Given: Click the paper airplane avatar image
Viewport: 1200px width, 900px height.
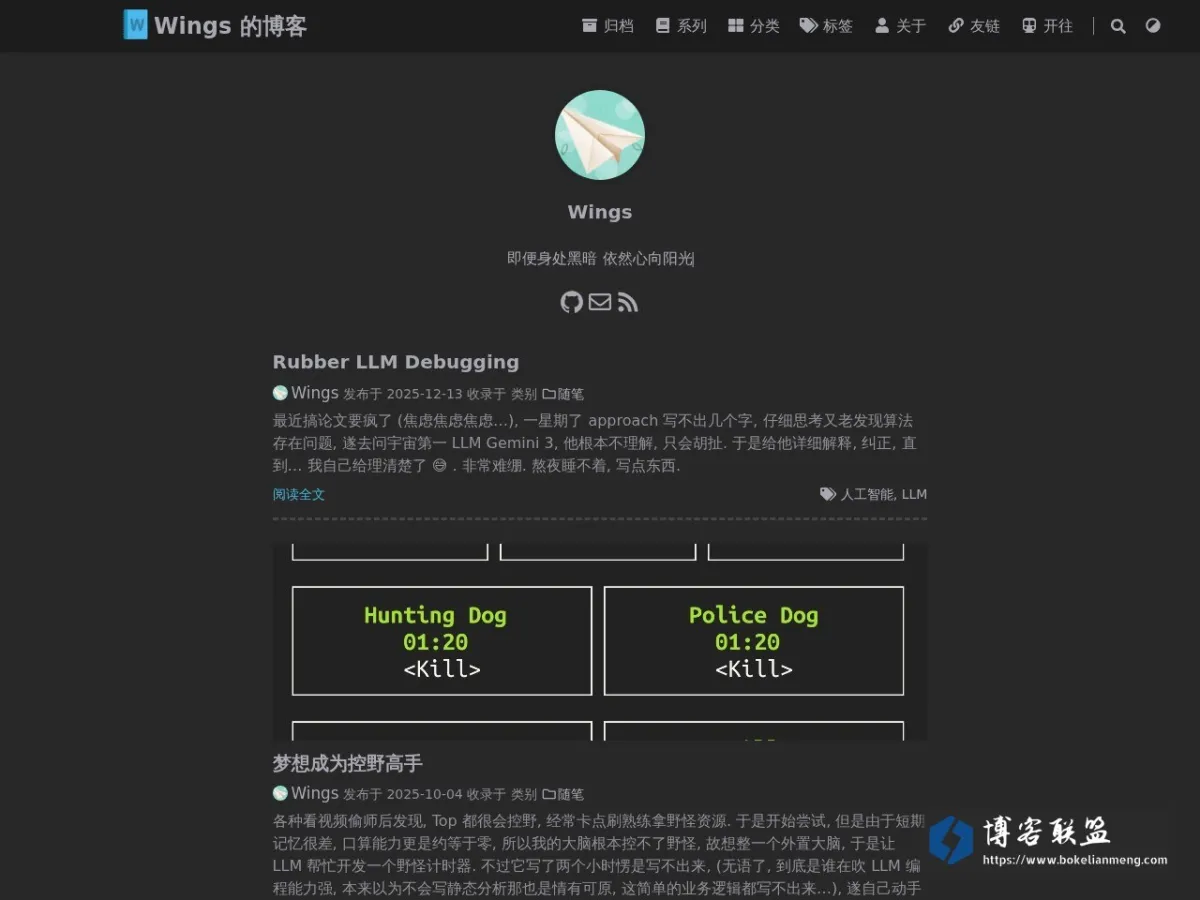Looking at the screenshot, I should tap(600, 135).
